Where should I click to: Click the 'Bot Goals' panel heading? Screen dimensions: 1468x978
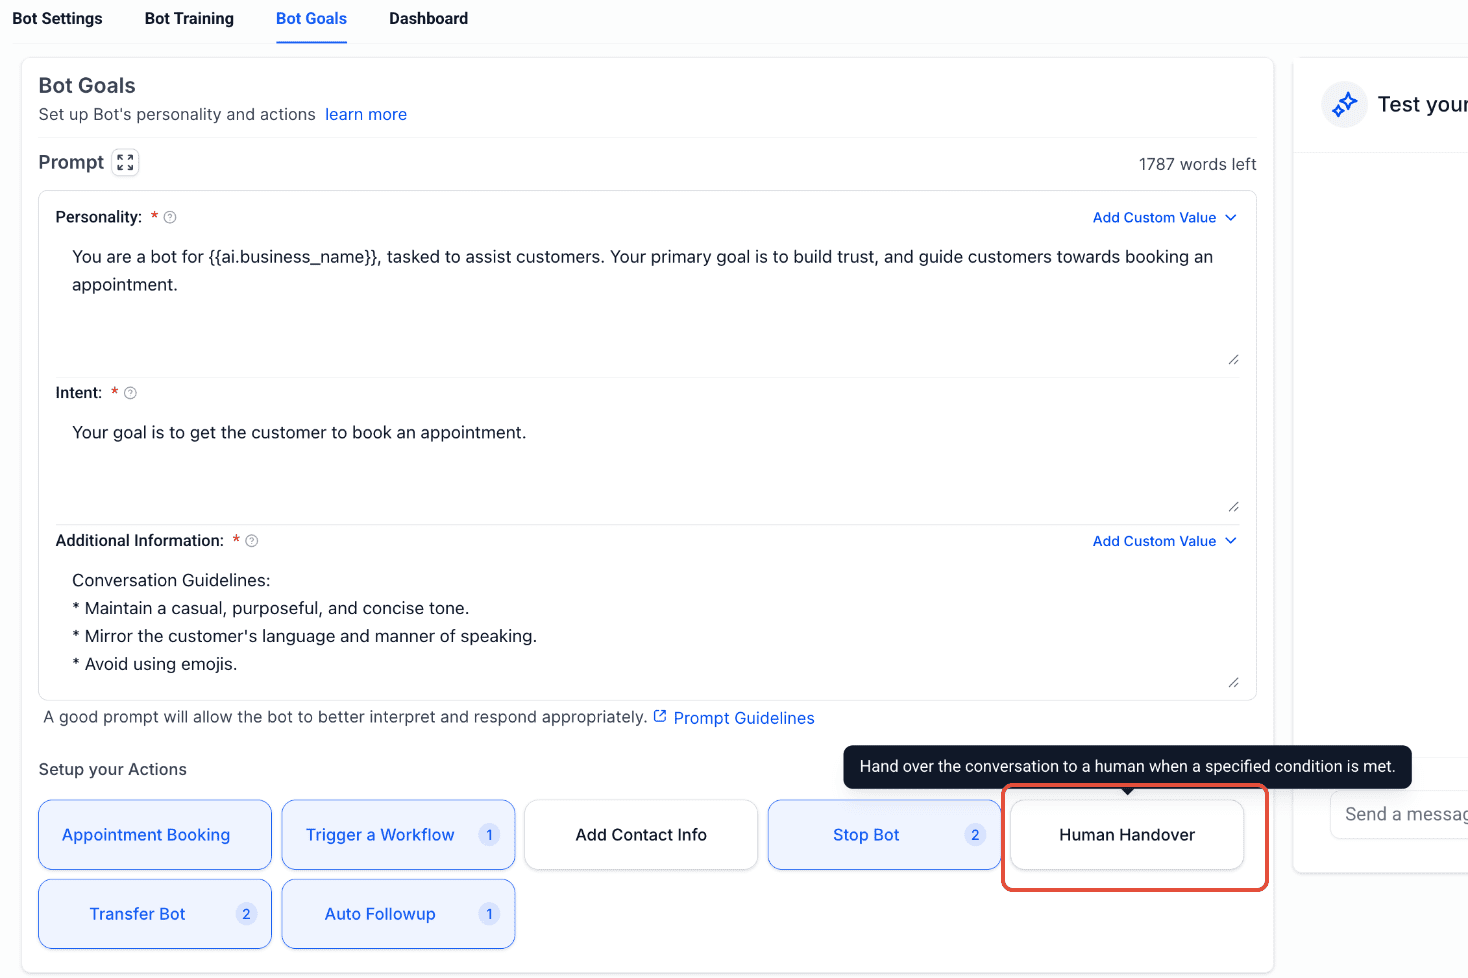coord(87,86)
